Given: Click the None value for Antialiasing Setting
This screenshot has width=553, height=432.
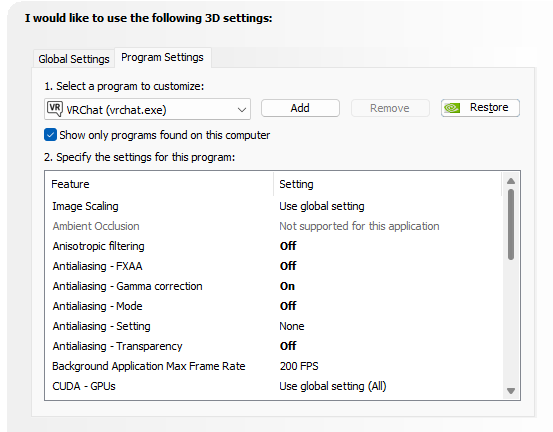Looking at the screenshot, I should pos(292,326).
